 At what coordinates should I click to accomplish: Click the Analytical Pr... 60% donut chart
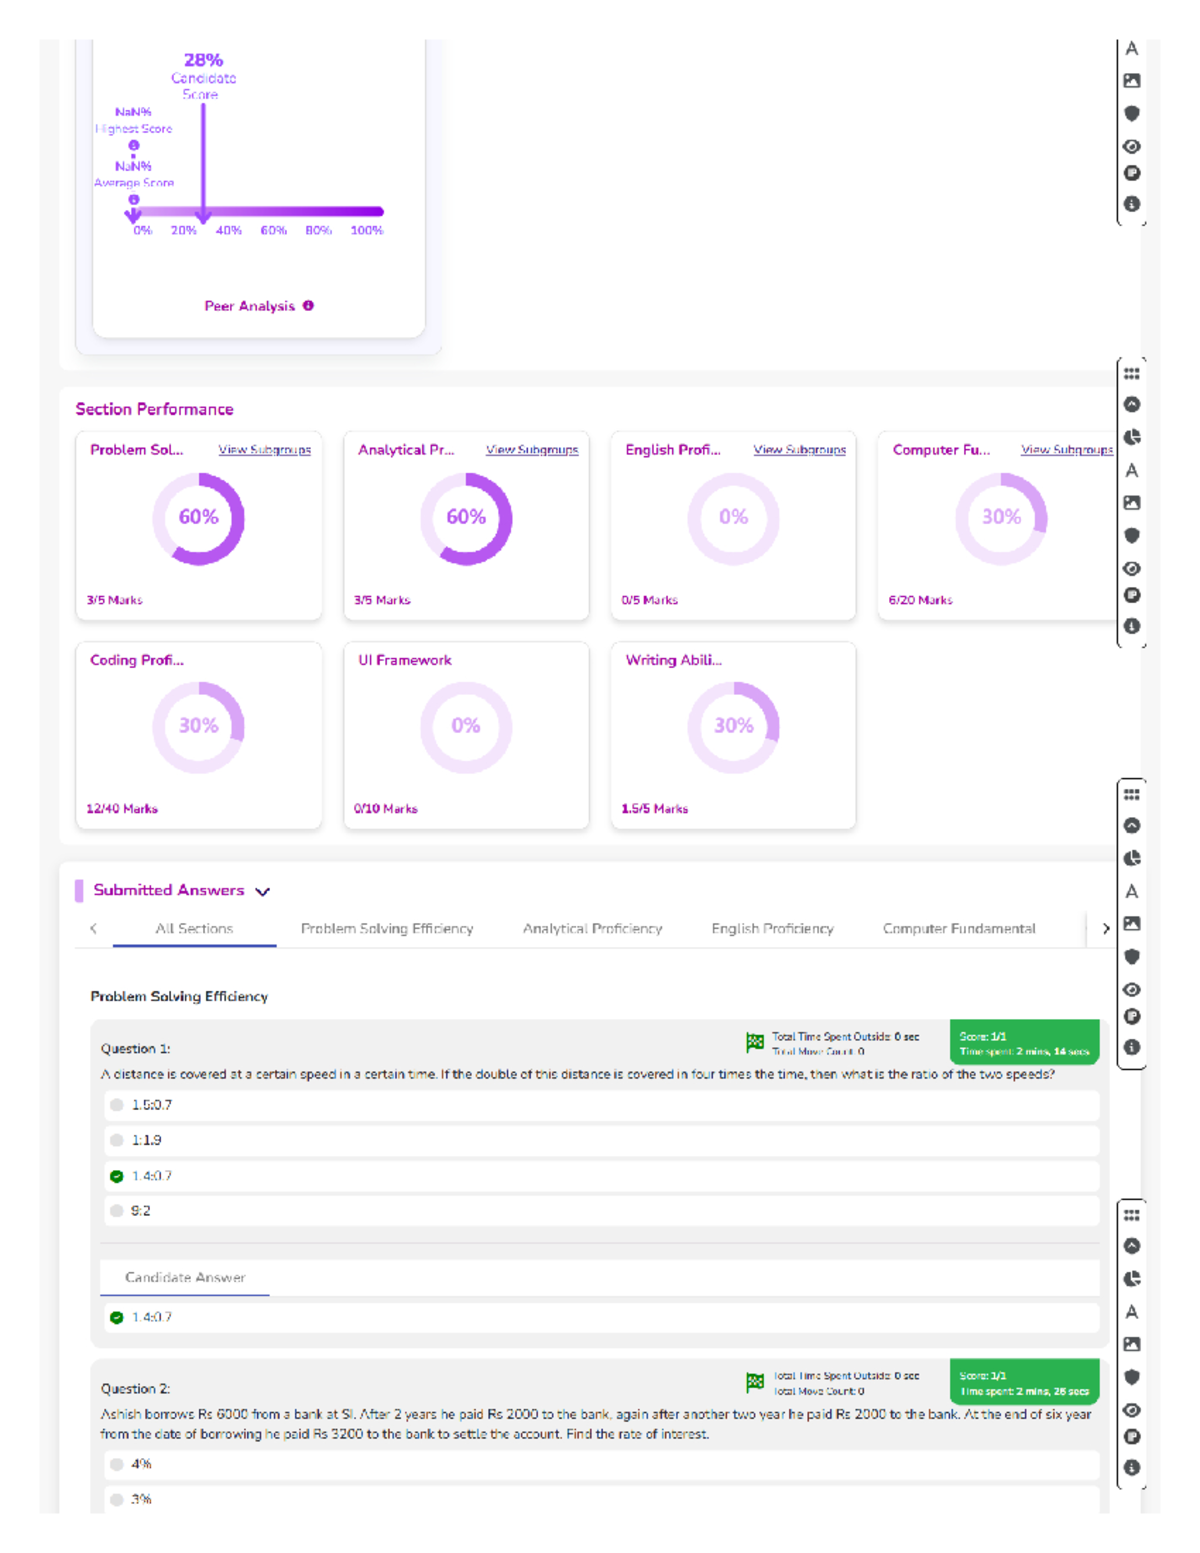pos(466,519)
